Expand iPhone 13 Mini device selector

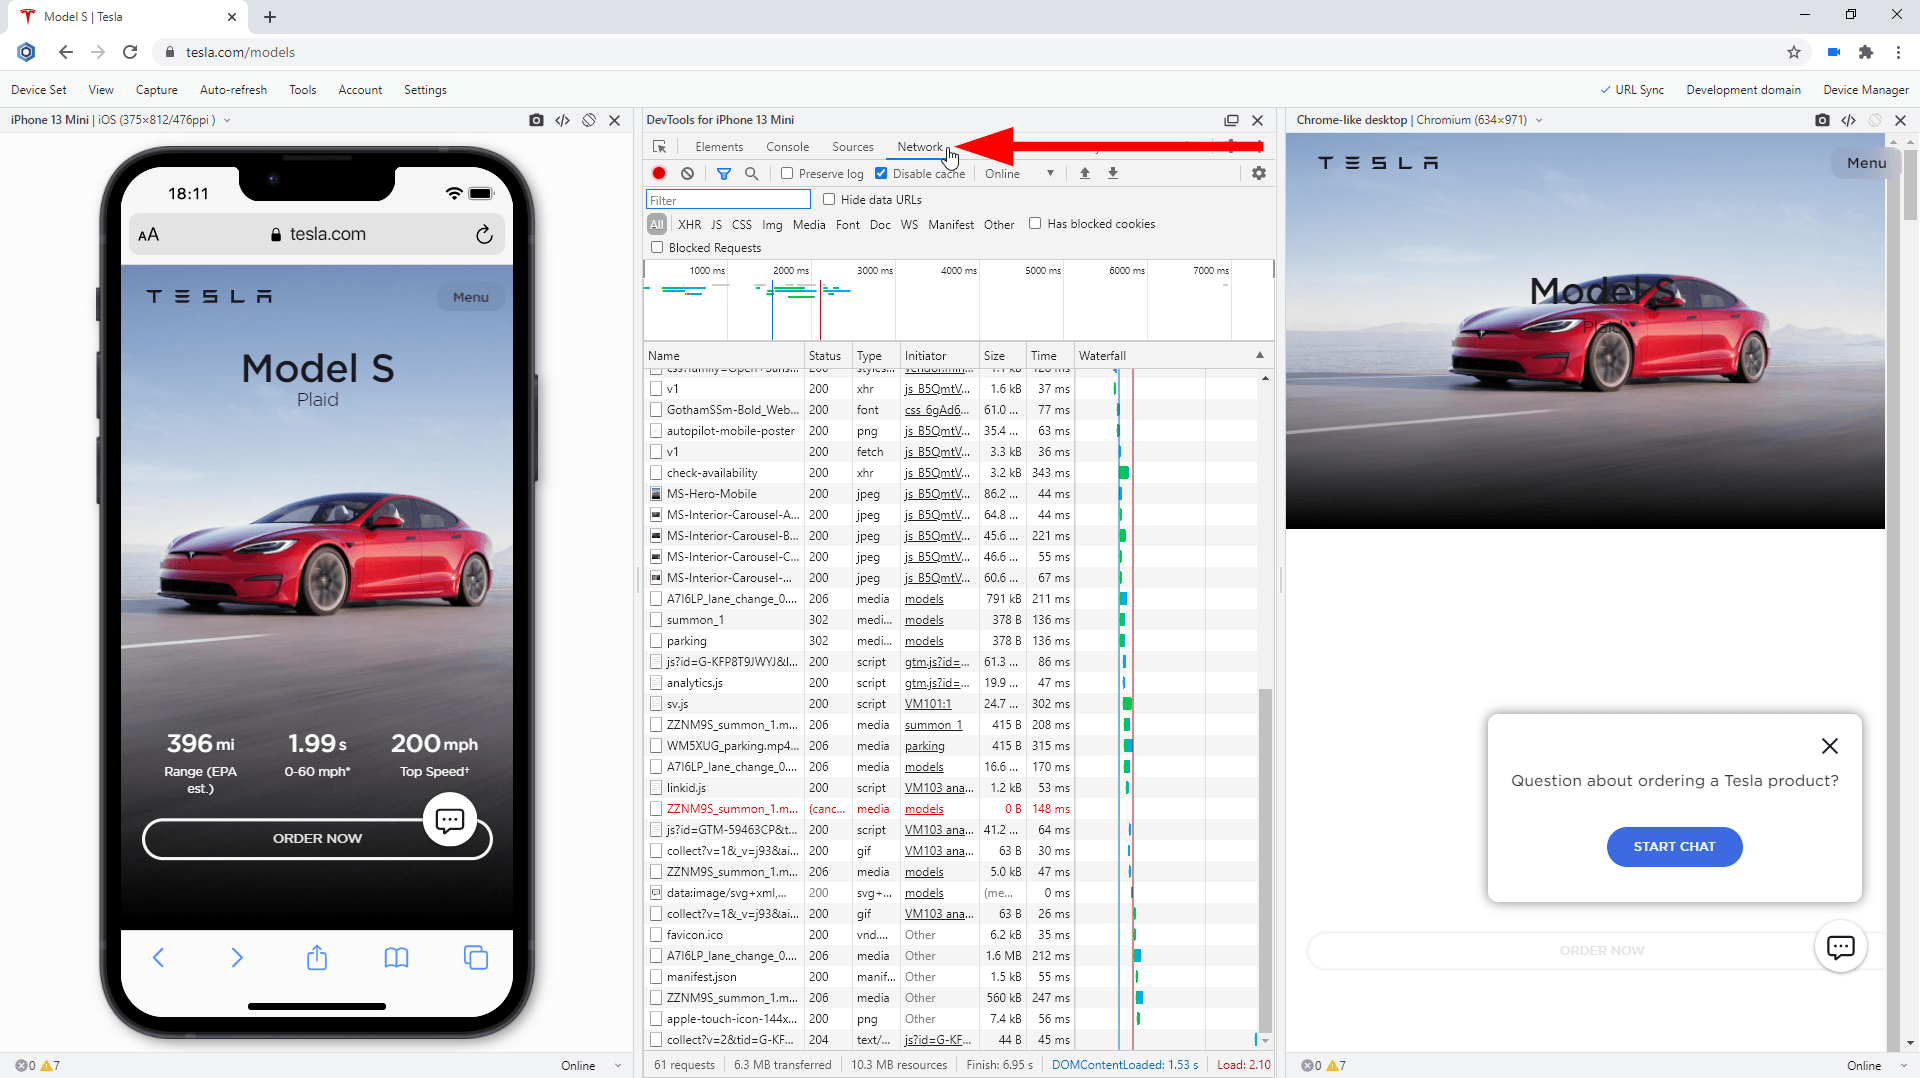click(x=227, y=120)
